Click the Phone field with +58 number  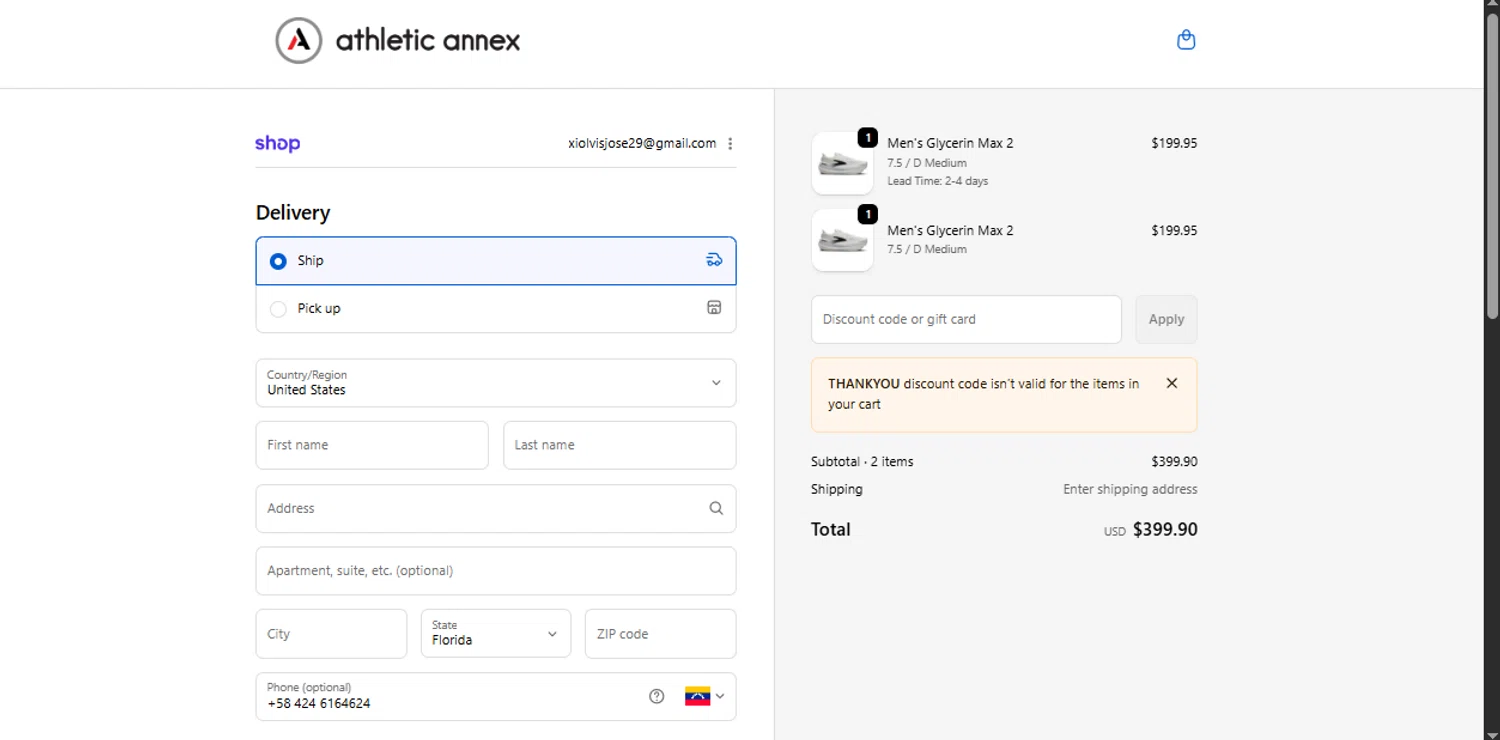(x=496, y=696)
